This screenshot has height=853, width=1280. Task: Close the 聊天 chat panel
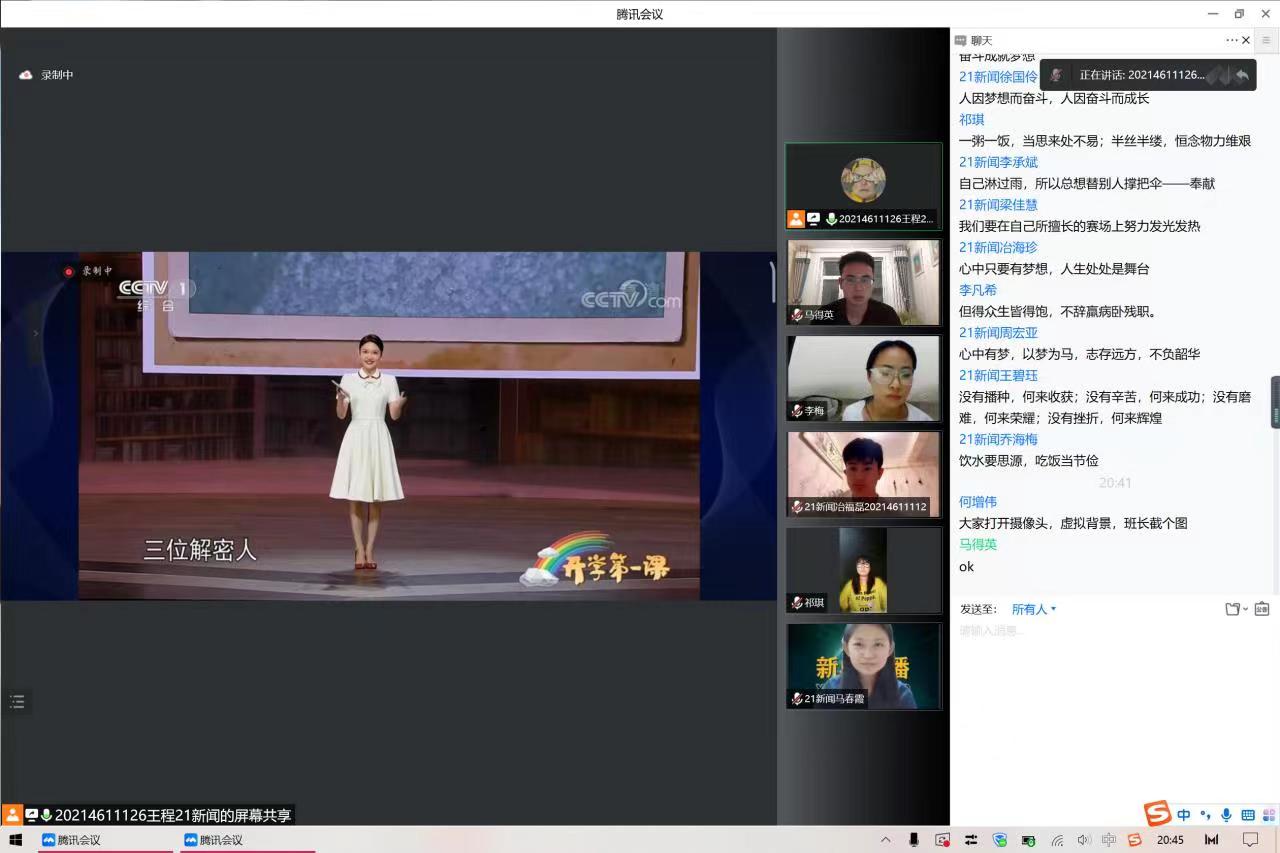[1246, 40]
